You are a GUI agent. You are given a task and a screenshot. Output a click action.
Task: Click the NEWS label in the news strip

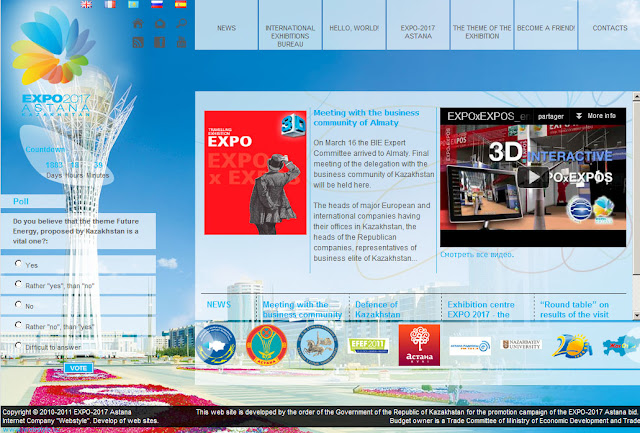click(219, 305)
